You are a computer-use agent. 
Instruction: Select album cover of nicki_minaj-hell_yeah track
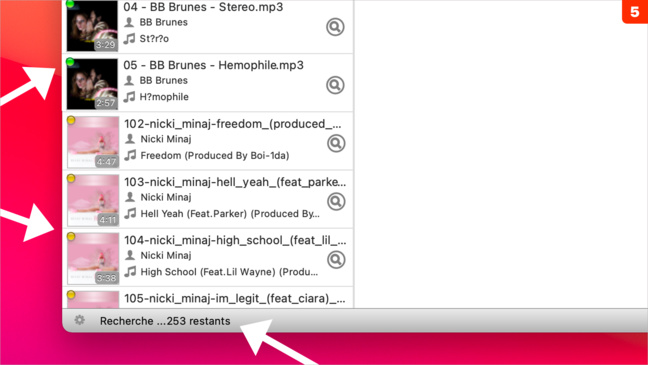tap(93, 200)
